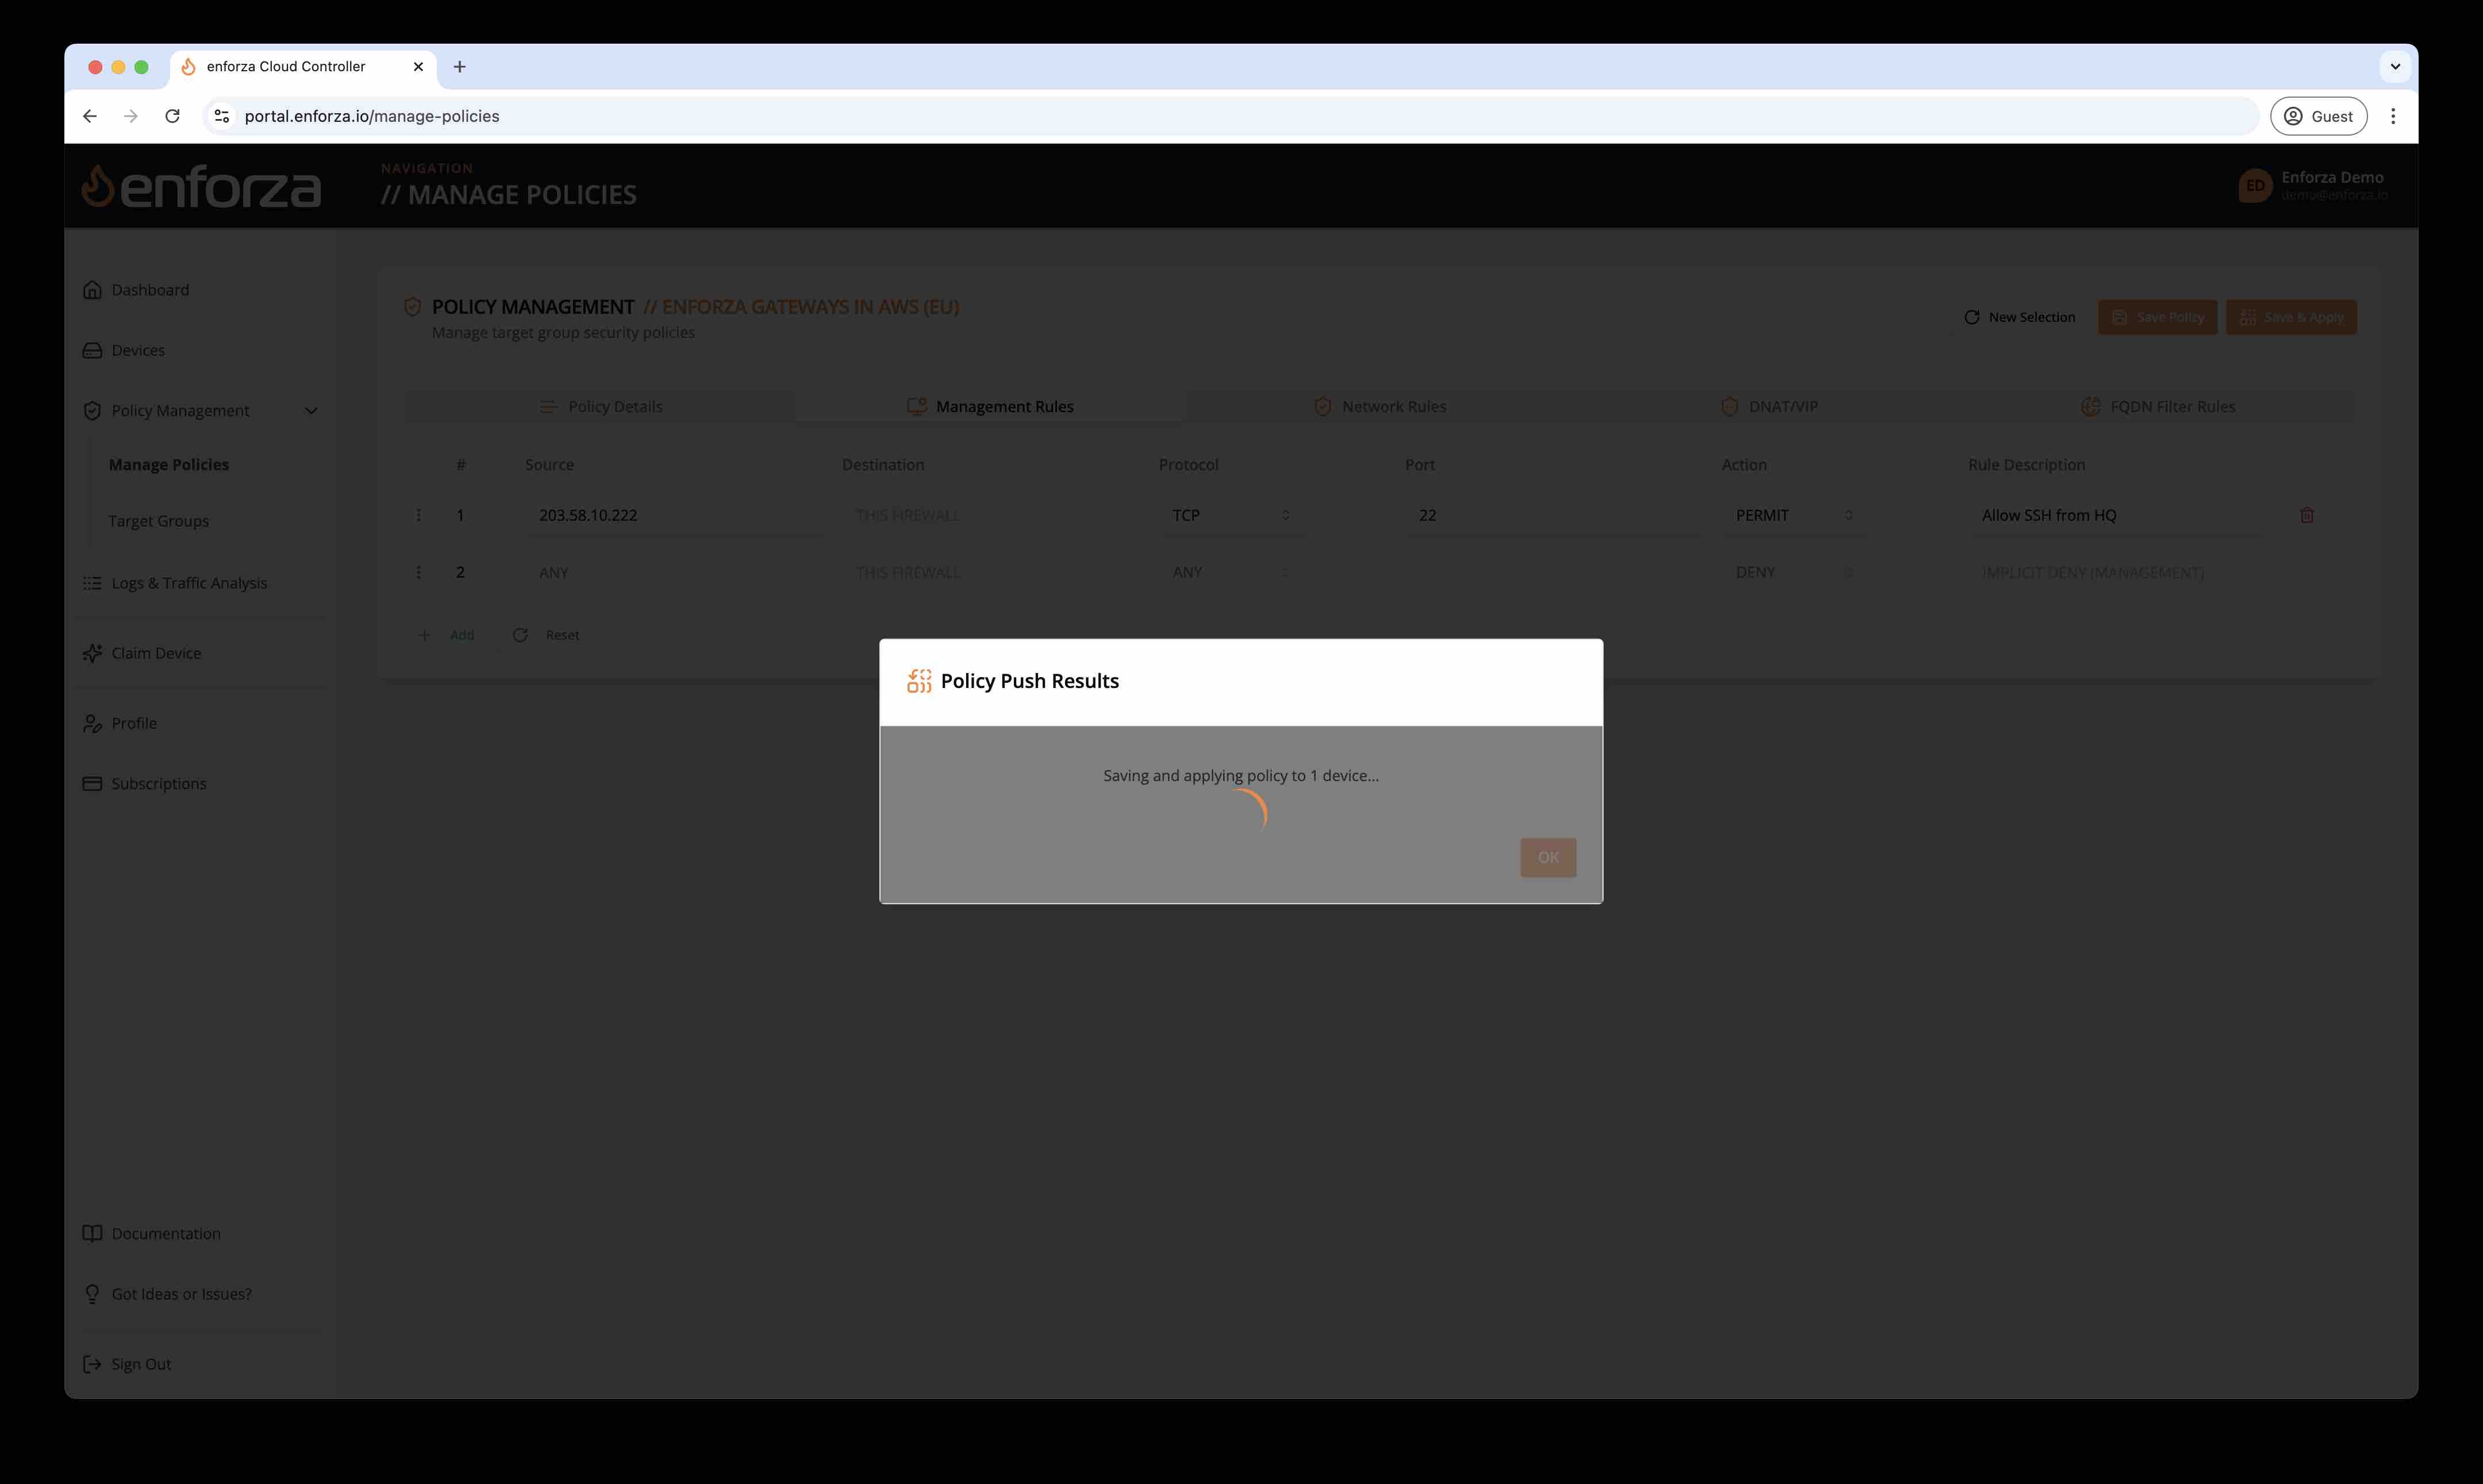Click the Subscriptions card icon

(92, 784)
